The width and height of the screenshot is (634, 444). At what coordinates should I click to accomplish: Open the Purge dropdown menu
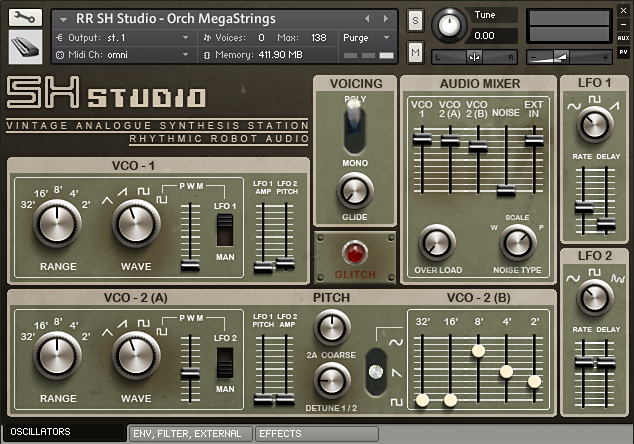[x=366, y=38]
